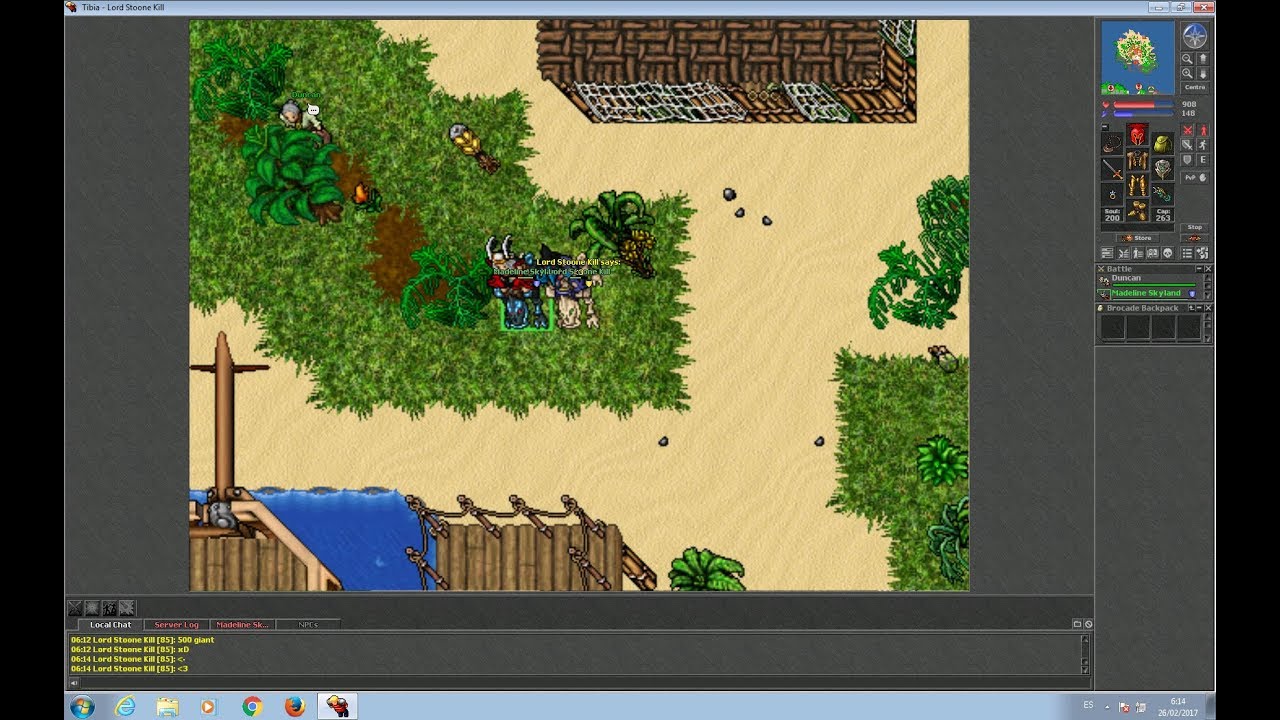Open the VIP list icon
This screenshot has width=1280, height=720.
point(1137,252)
